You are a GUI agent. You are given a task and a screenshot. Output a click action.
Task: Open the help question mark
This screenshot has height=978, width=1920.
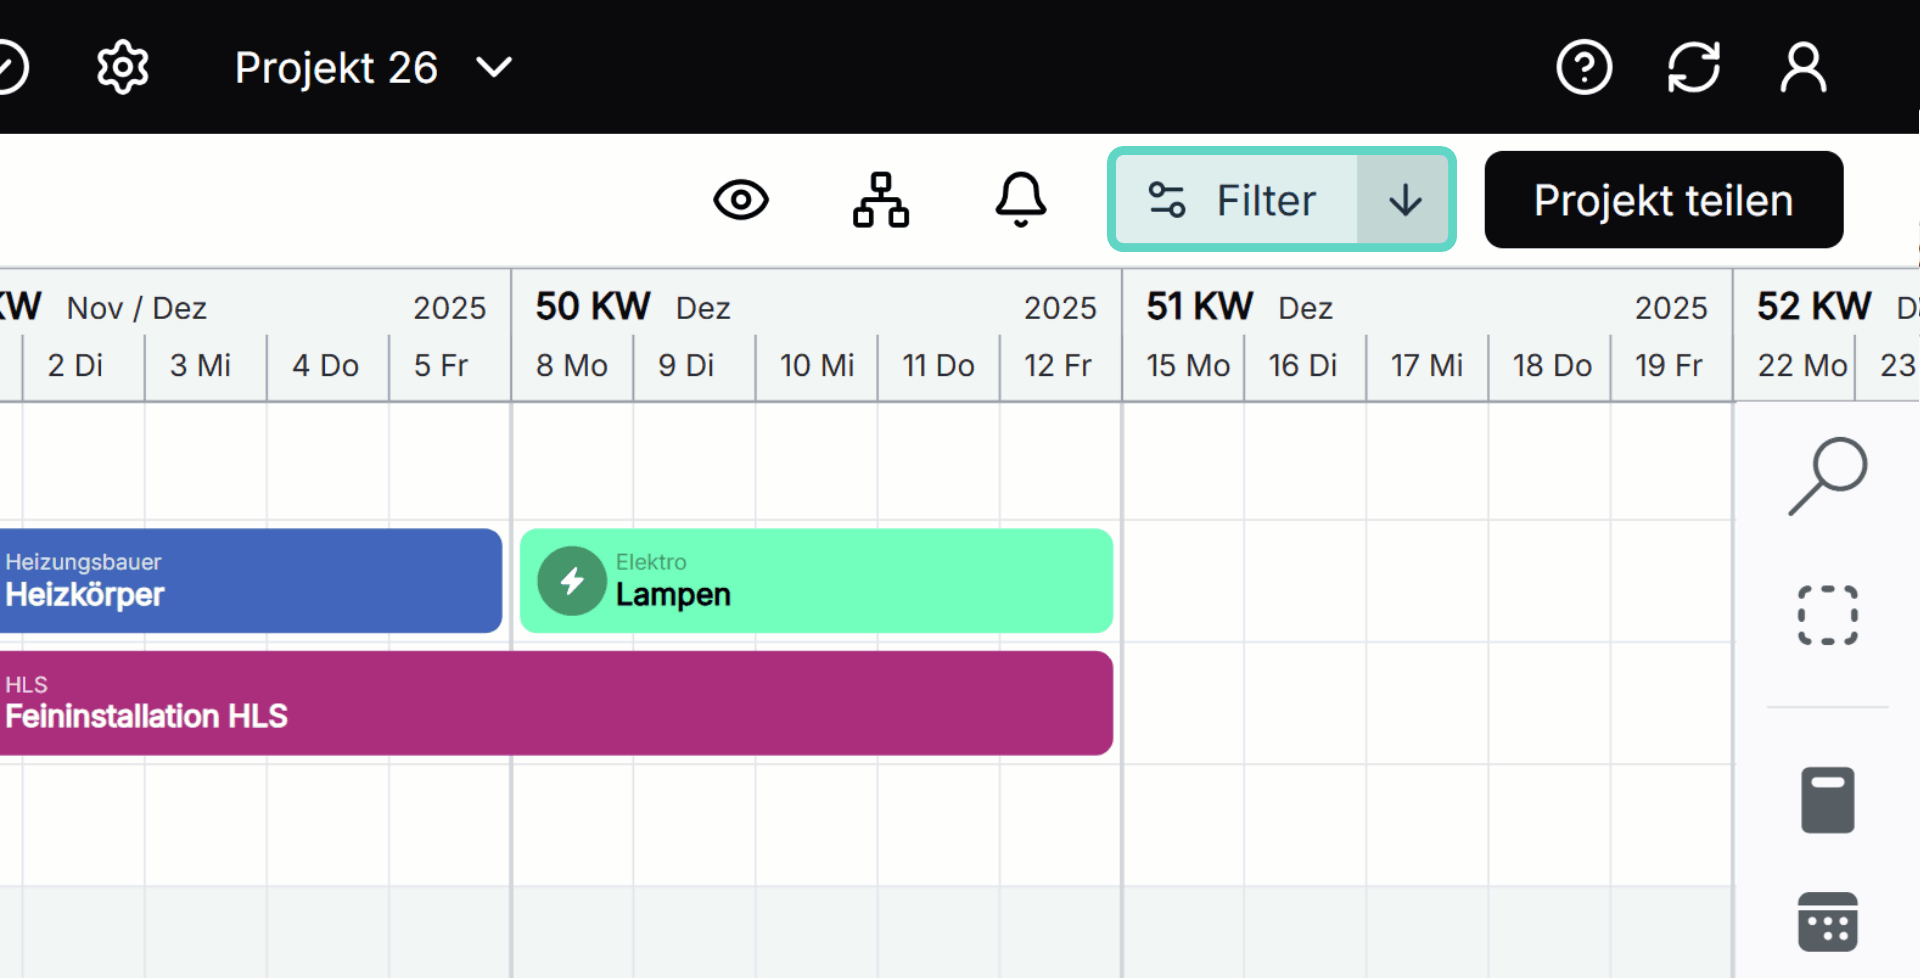coord(1584,66)
